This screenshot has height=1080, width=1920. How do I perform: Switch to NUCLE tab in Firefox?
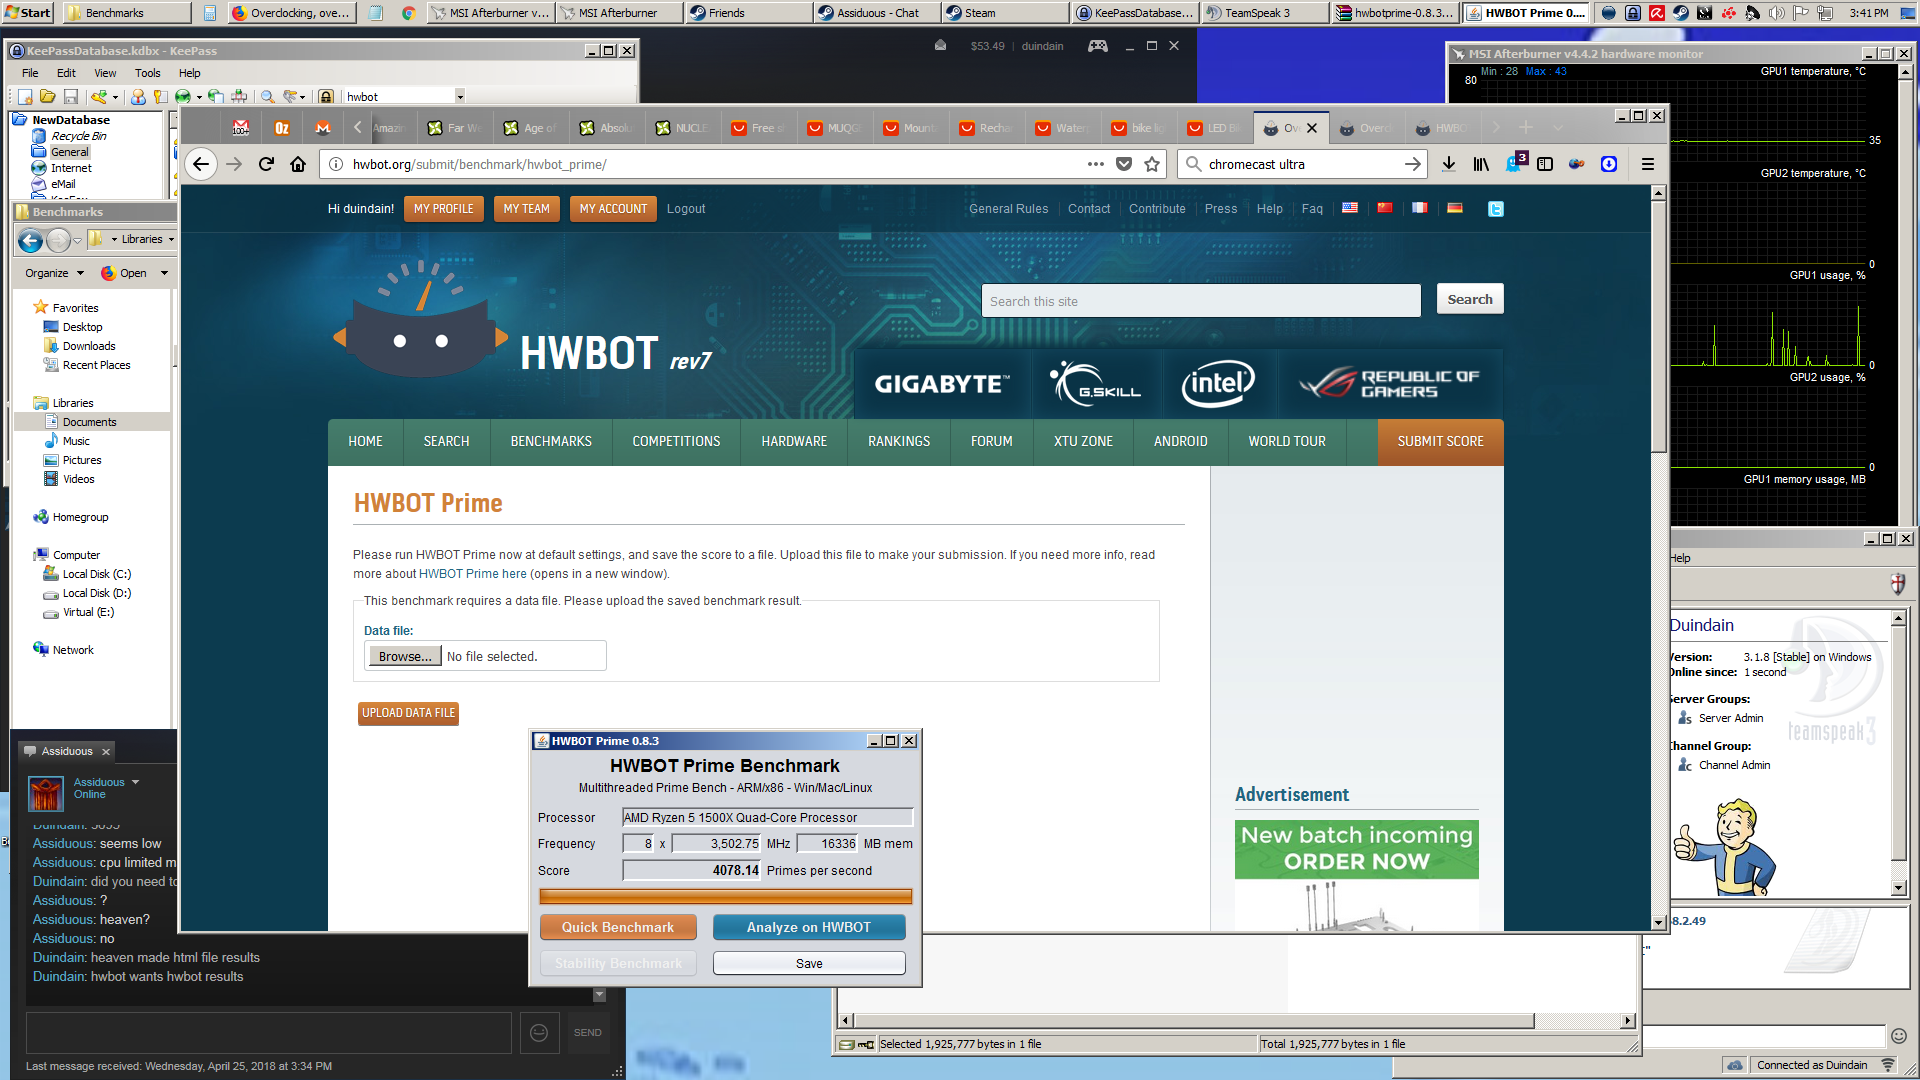click(681, 128)
